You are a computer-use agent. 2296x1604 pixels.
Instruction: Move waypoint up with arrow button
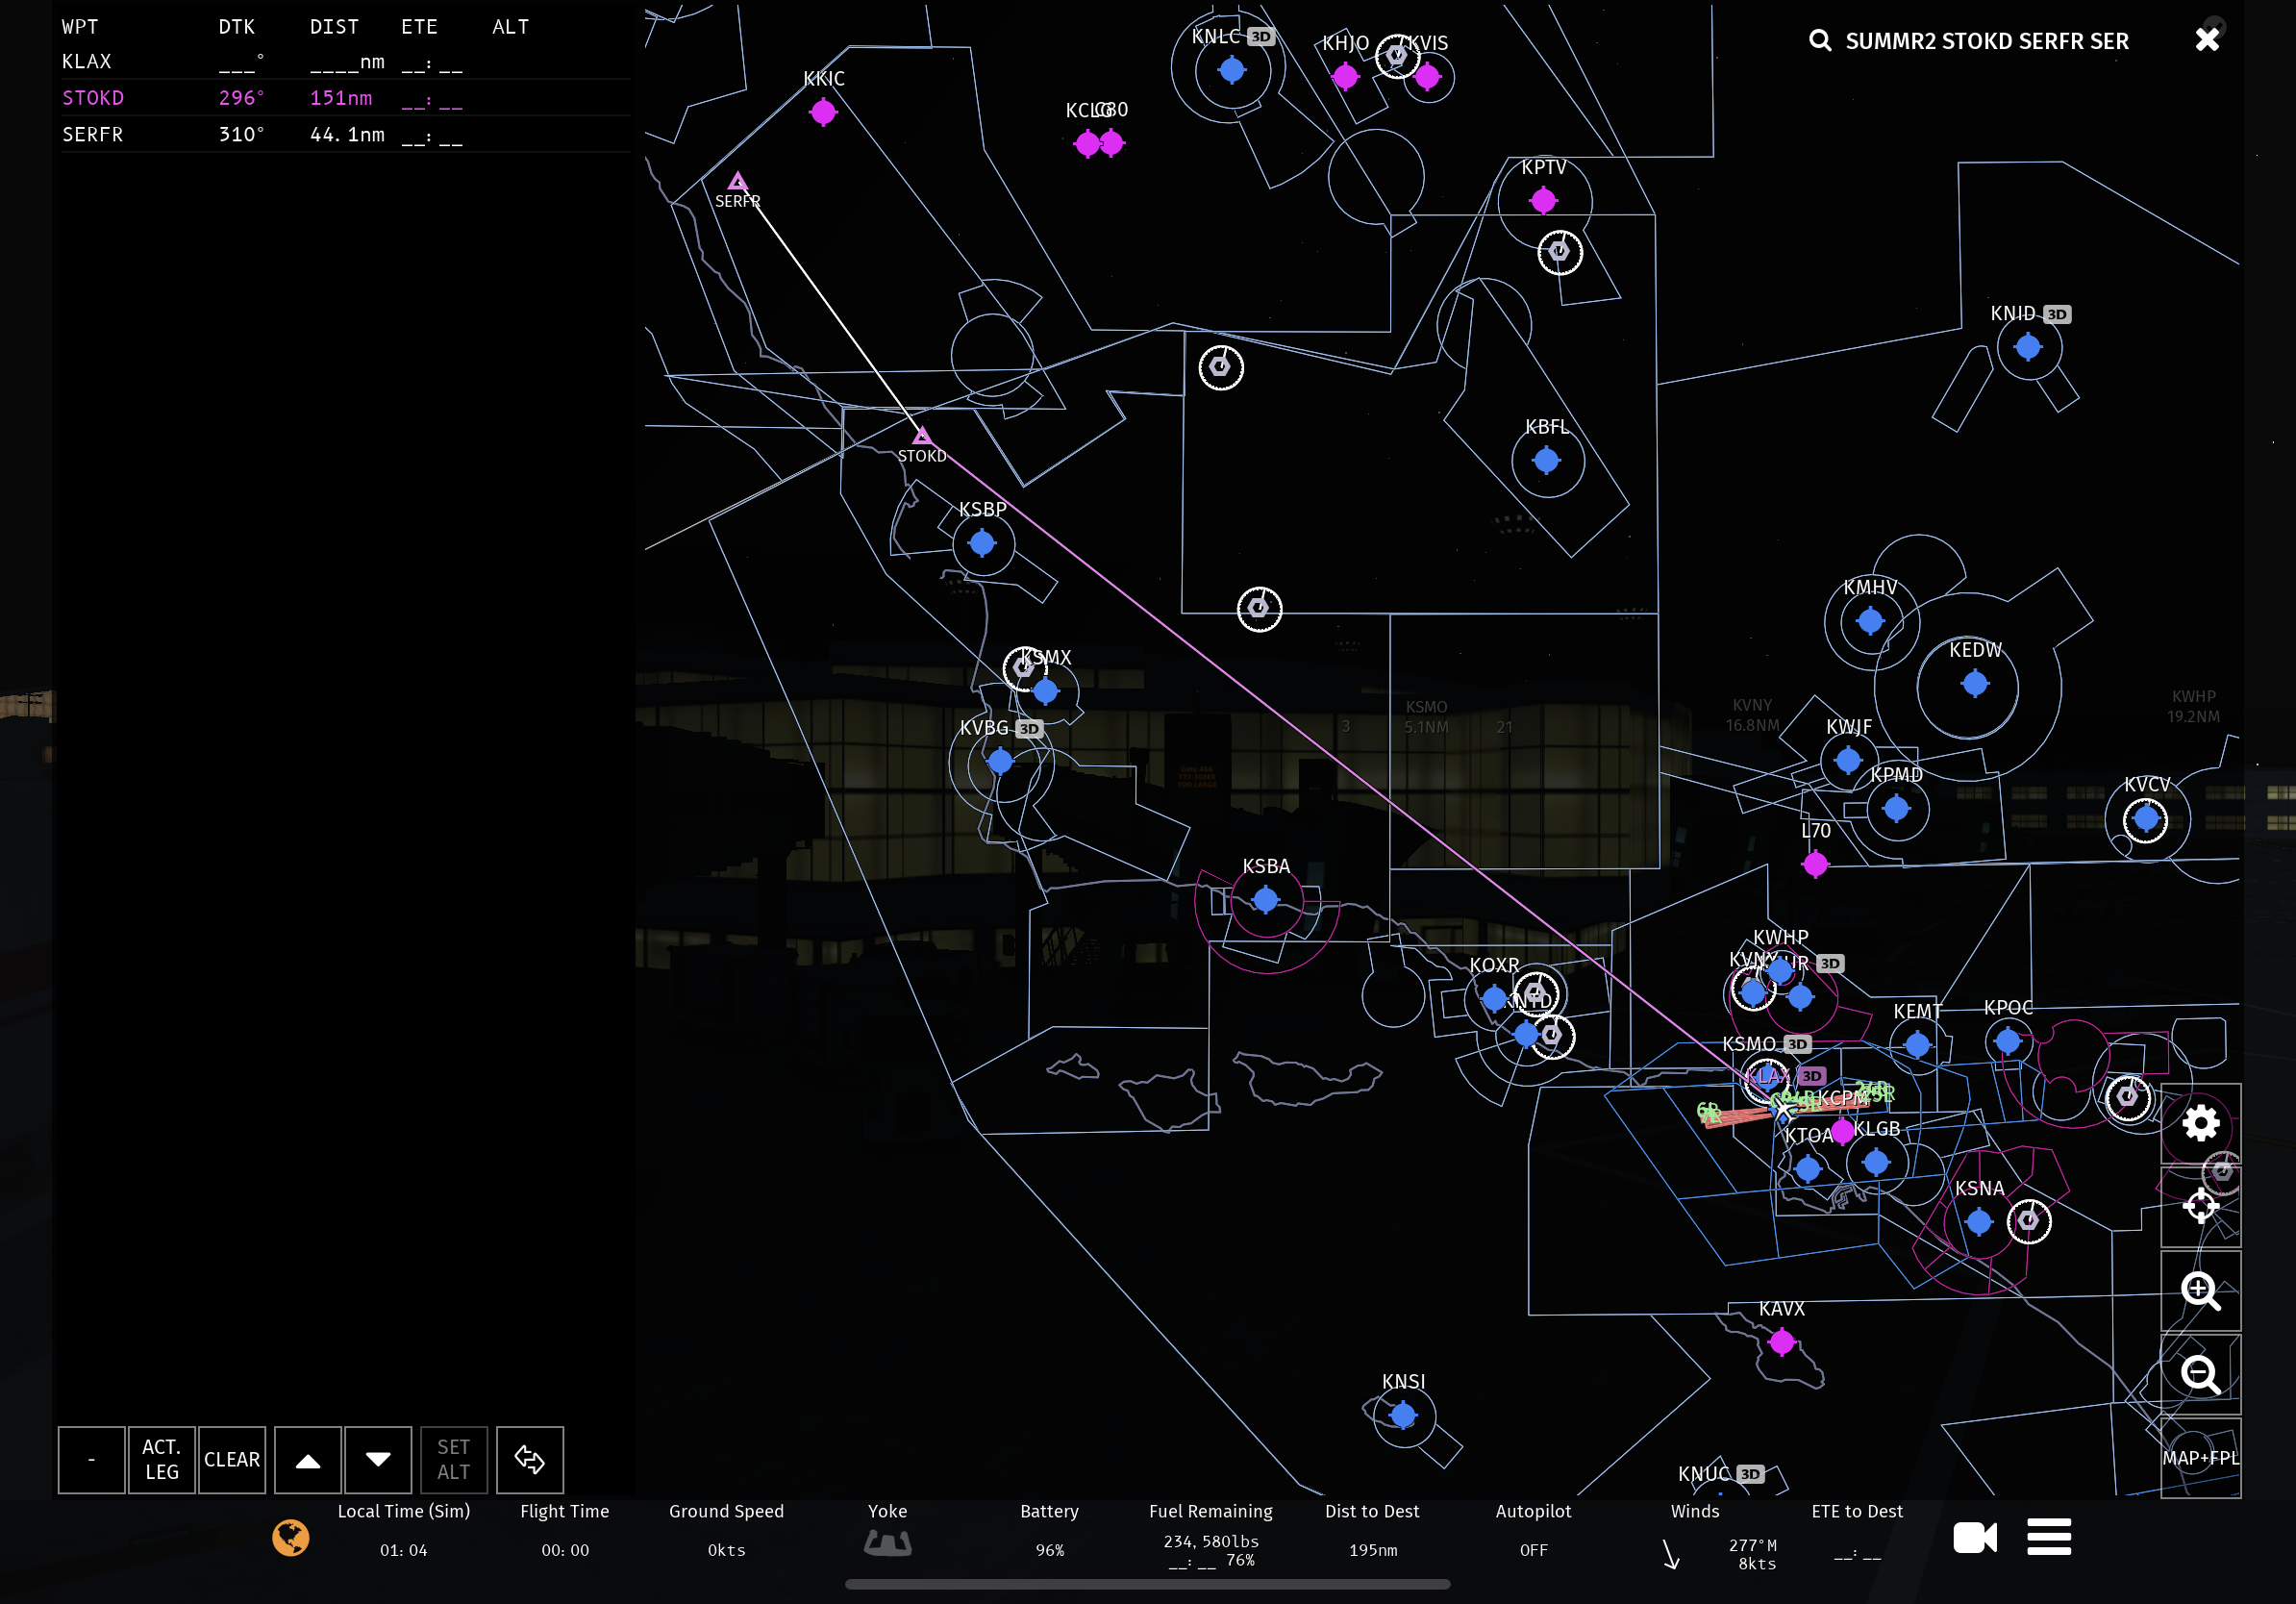(x=308, y=1459)
